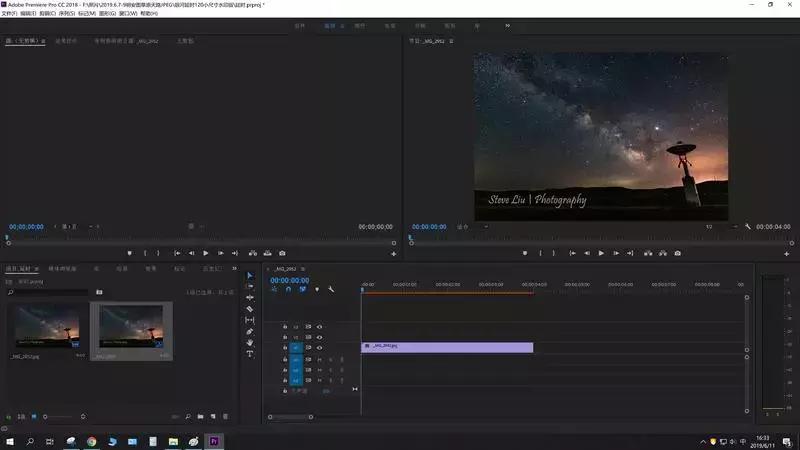Screen dimensions: 800x450
Task: Click the New Bin folder icon
Action: click(x=201, y=416)
